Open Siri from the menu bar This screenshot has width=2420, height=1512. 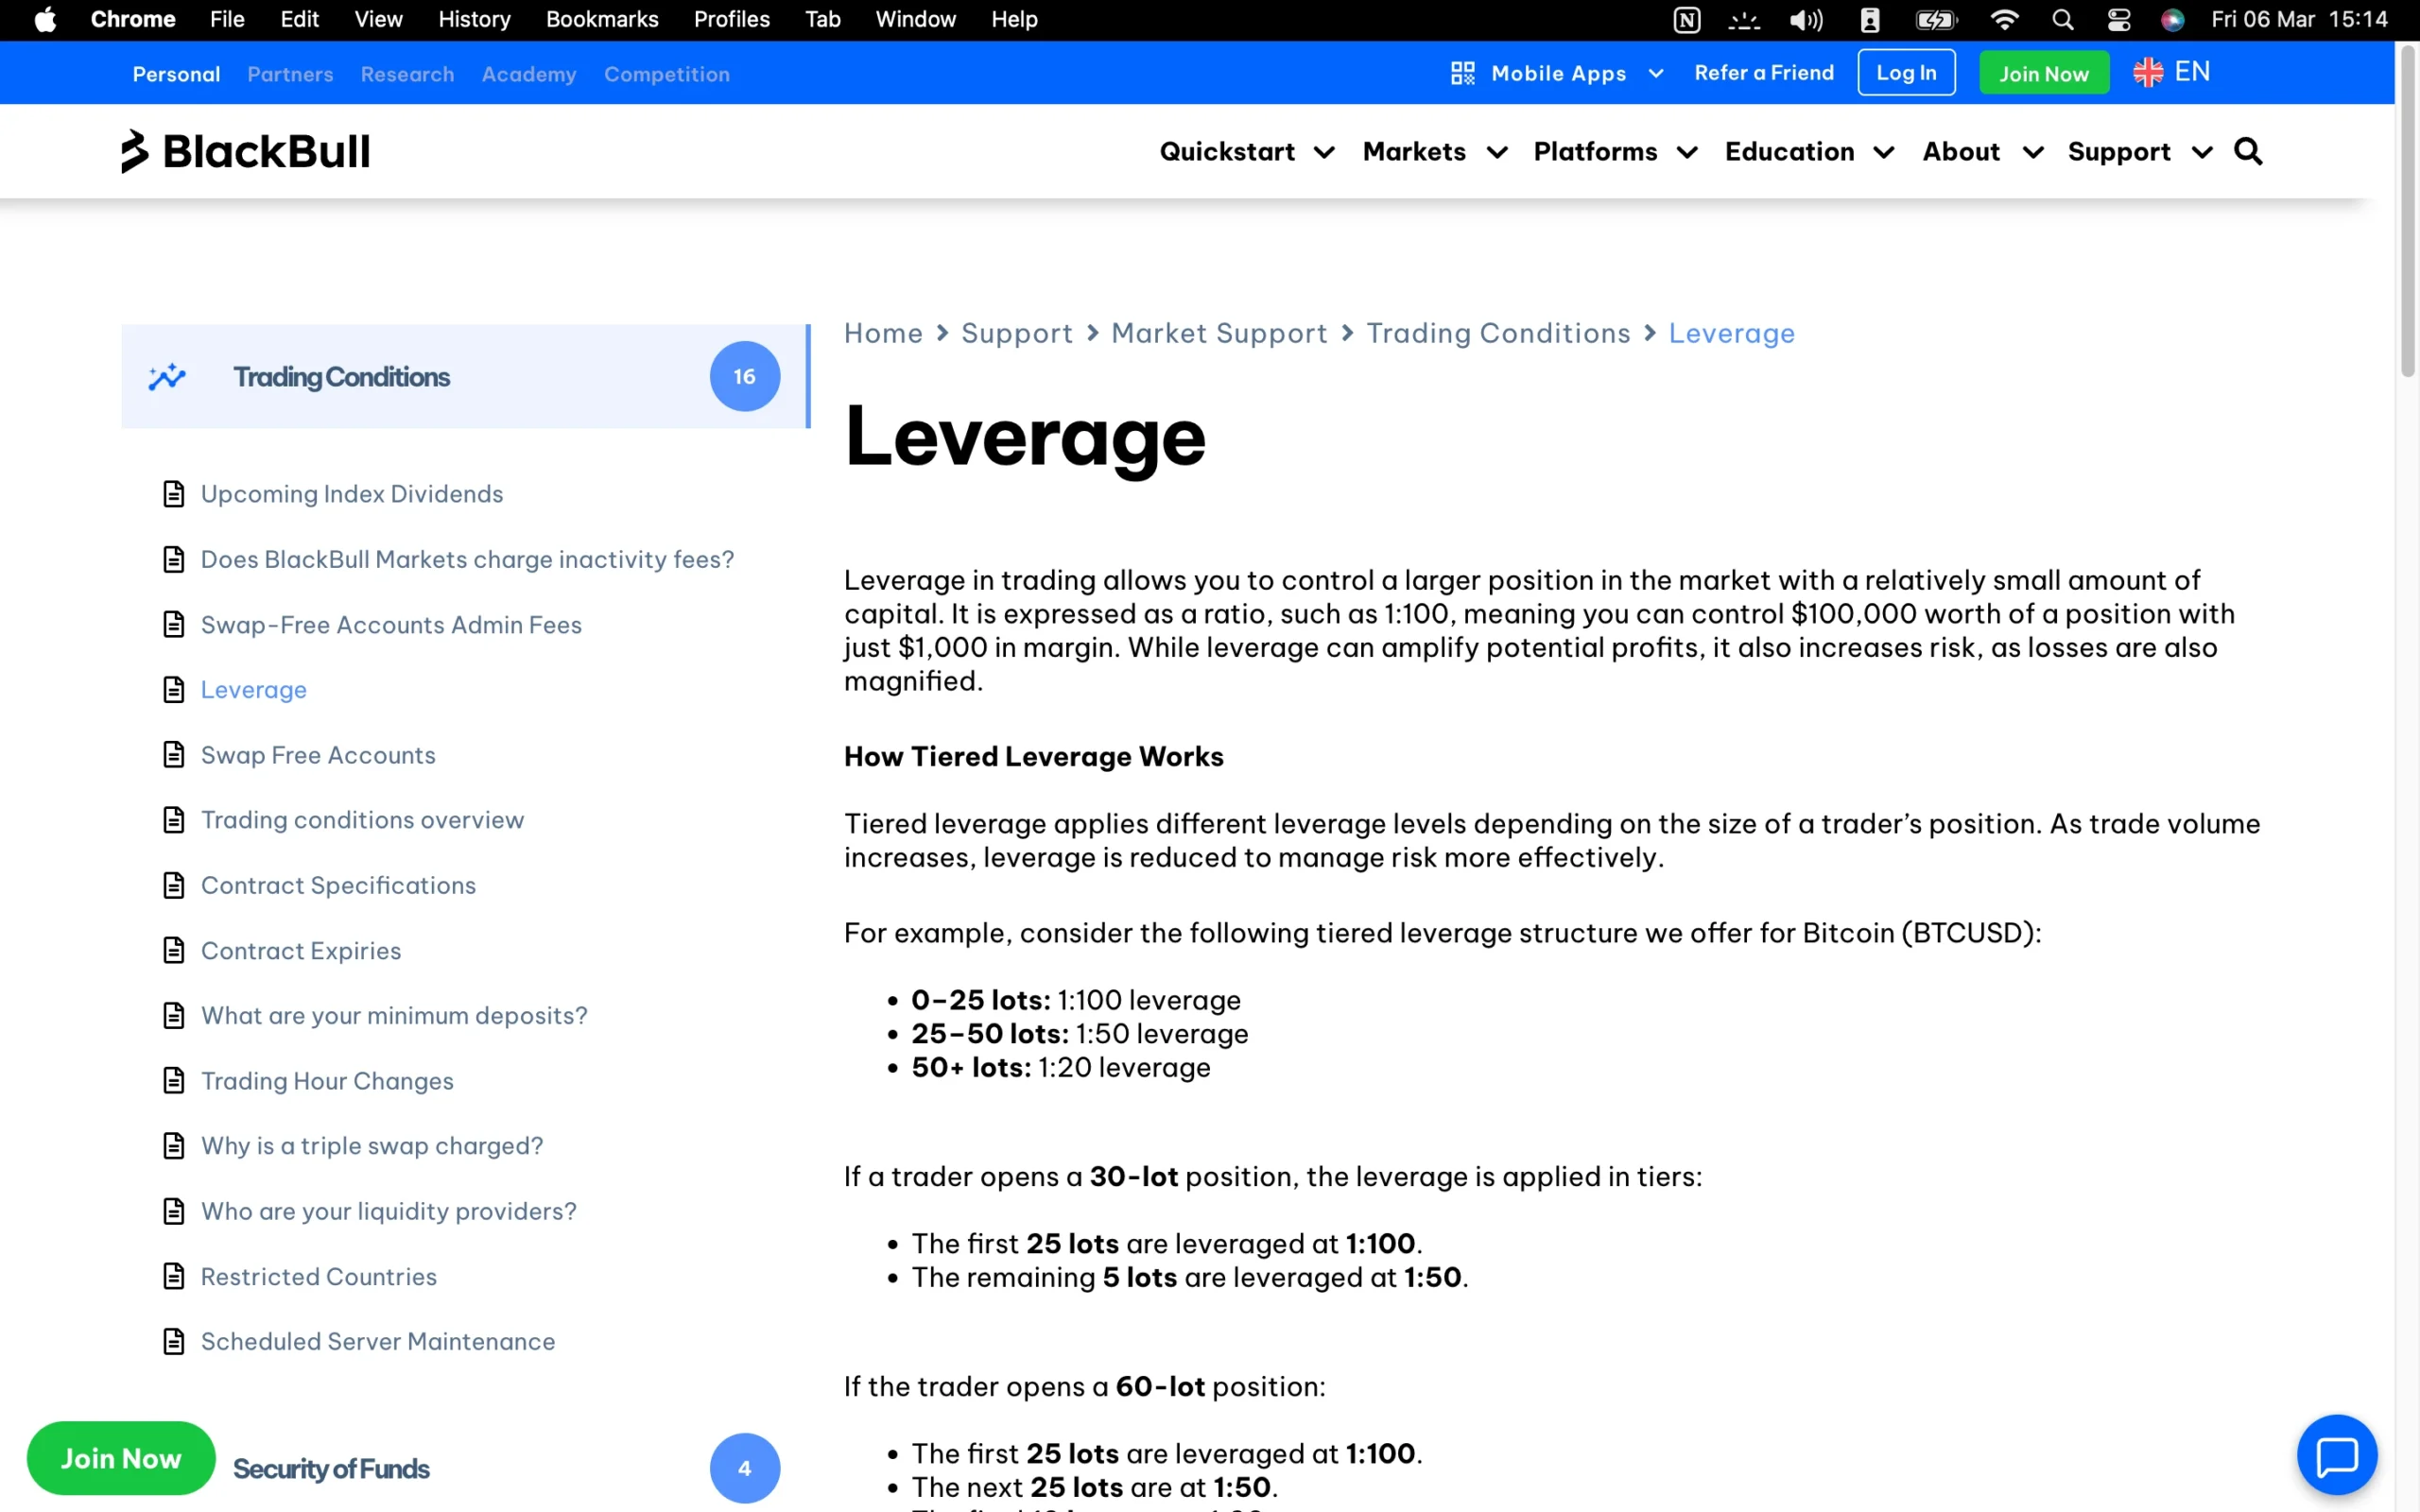(2173, 19)
